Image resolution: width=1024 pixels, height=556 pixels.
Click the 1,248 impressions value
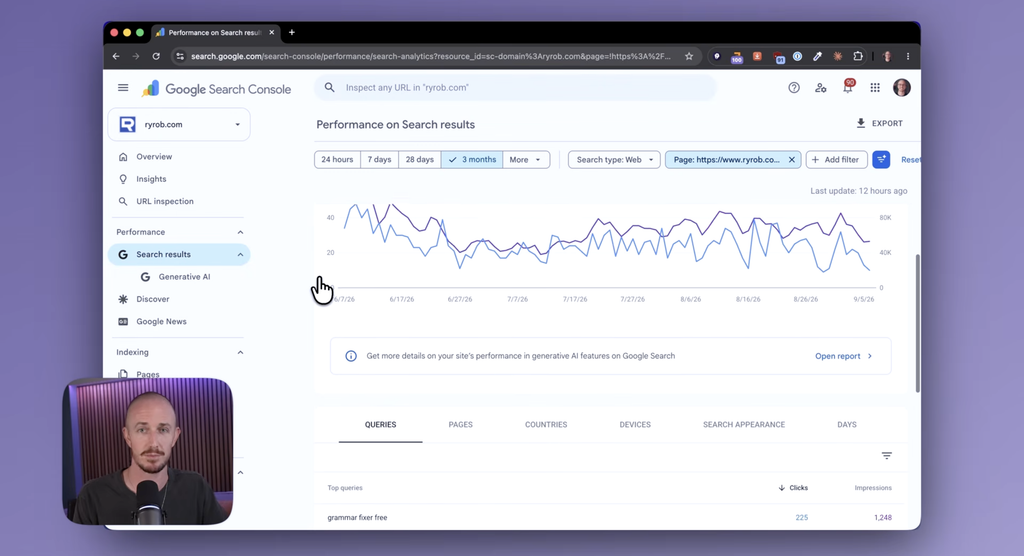click(x=882, y=517)
